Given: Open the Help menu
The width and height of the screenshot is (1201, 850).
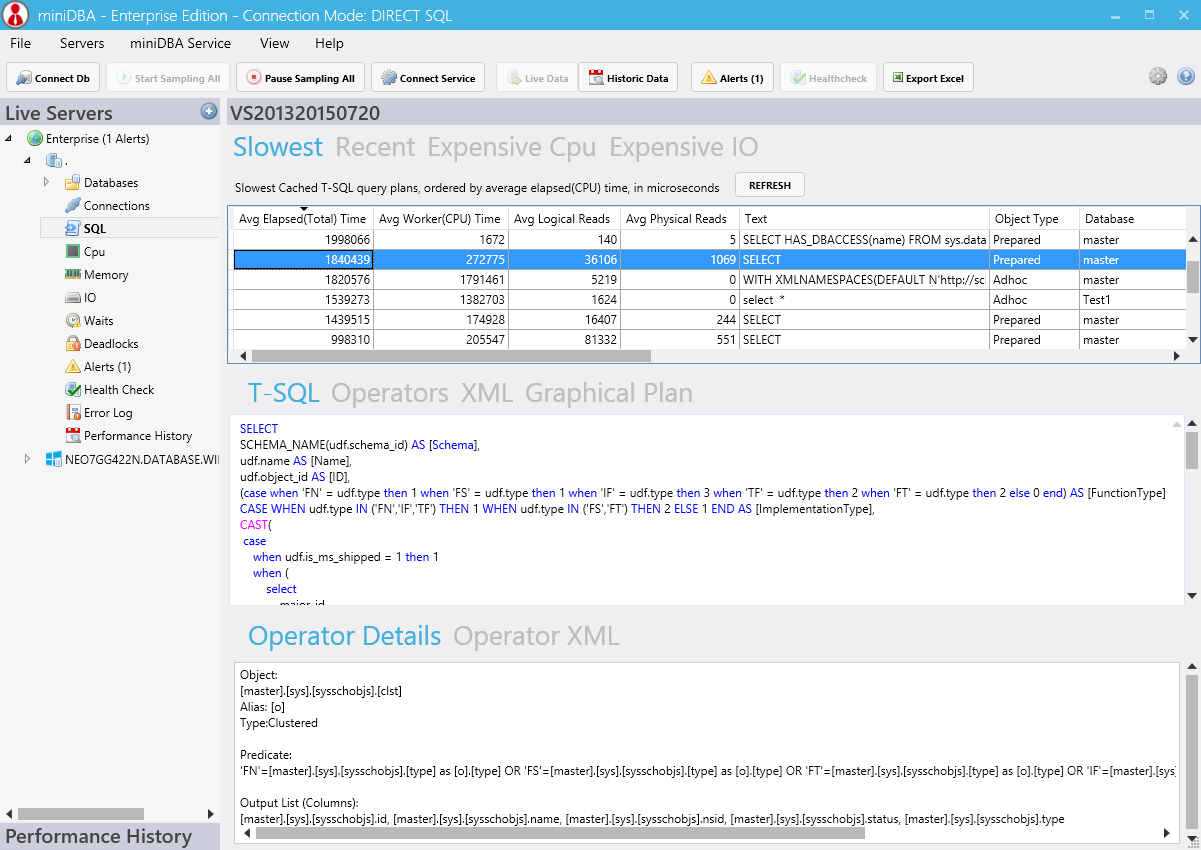Looking at the screenshot, I should tap(329, 43).
